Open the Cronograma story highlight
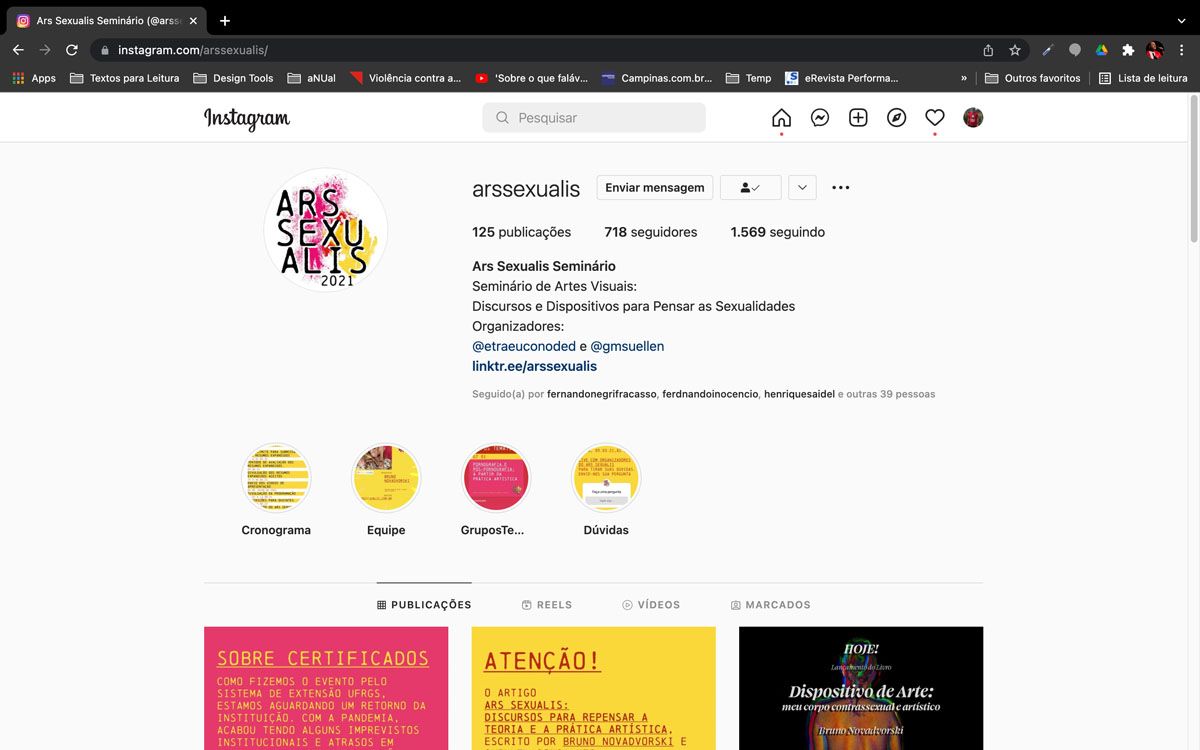Image resolution: width=1200 pixels, height=750 pixels. (276, 479)
